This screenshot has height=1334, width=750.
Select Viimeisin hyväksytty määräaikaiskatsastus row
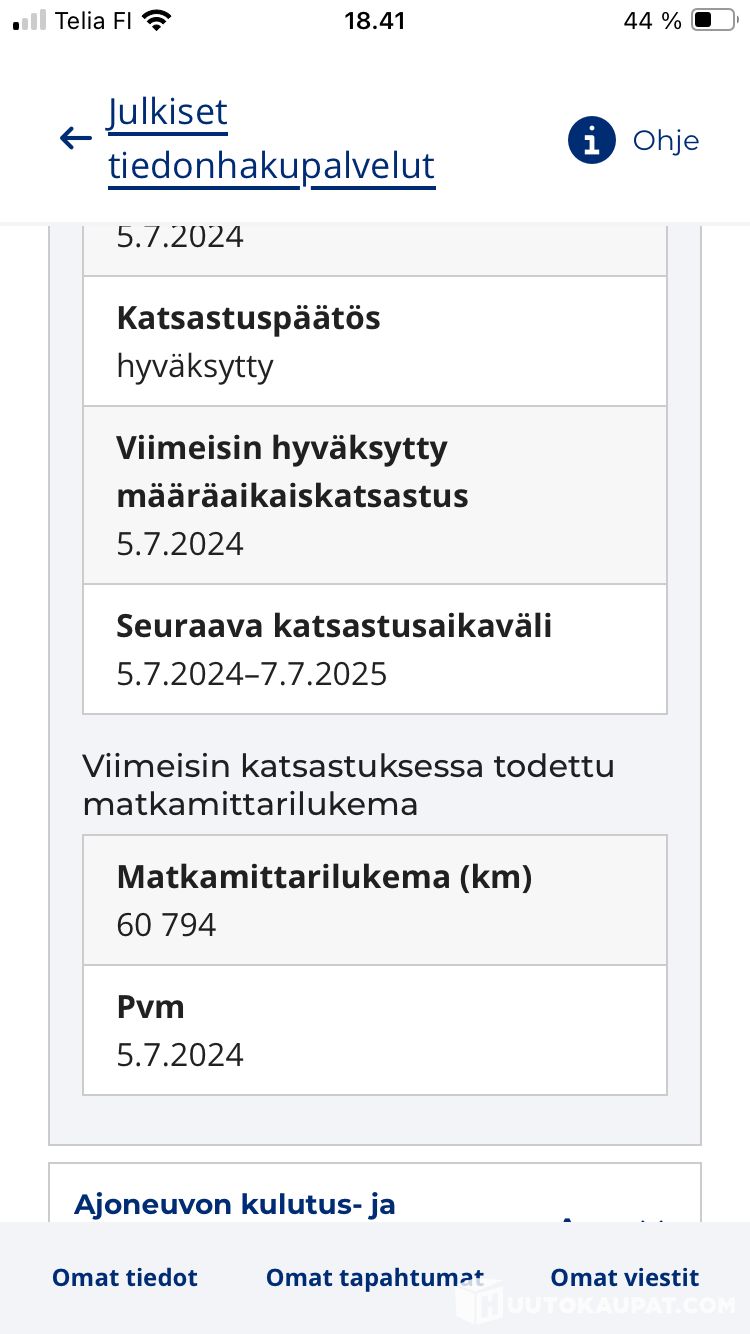tap(375, 495)
